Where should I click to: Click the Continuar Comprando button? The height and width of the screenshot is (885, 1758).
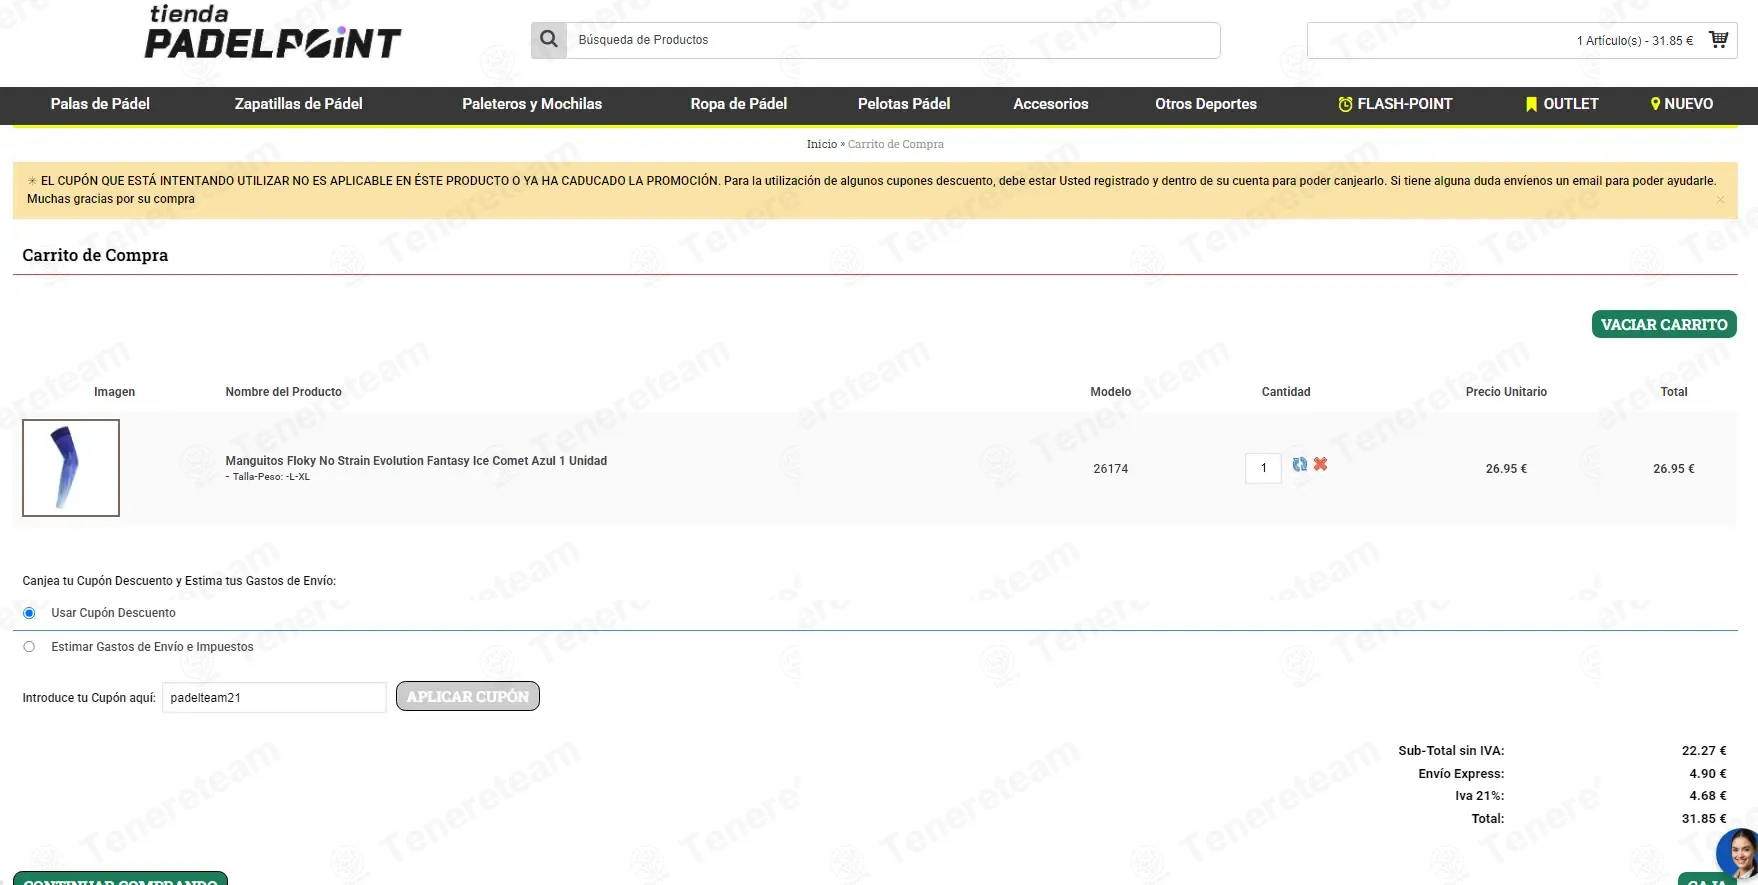[120, 878]
